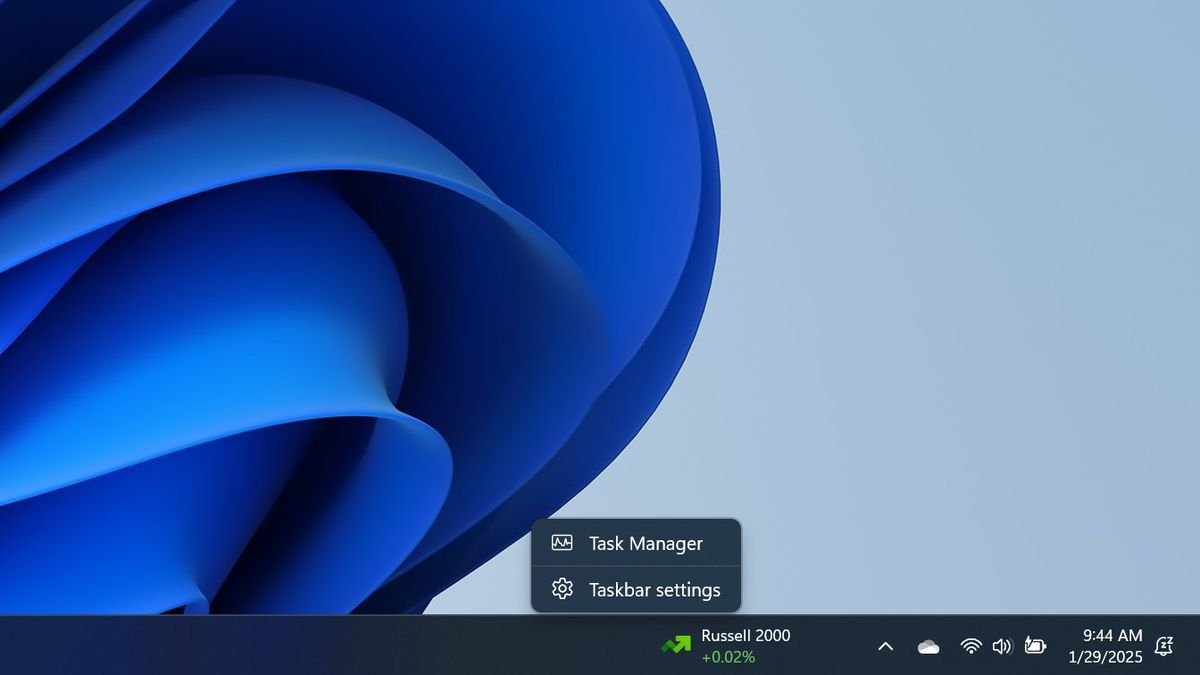Image resolution: width=1200 pixels, height=675 pixels.
Task: Open the quick settings flyout
Action: click(x=1001, y=646)
